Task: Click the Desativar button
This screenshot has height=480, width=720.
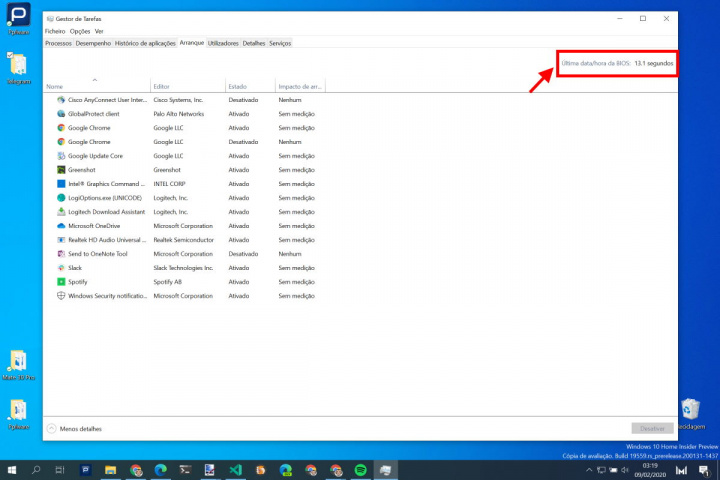Action: click(x=651, y=428)
